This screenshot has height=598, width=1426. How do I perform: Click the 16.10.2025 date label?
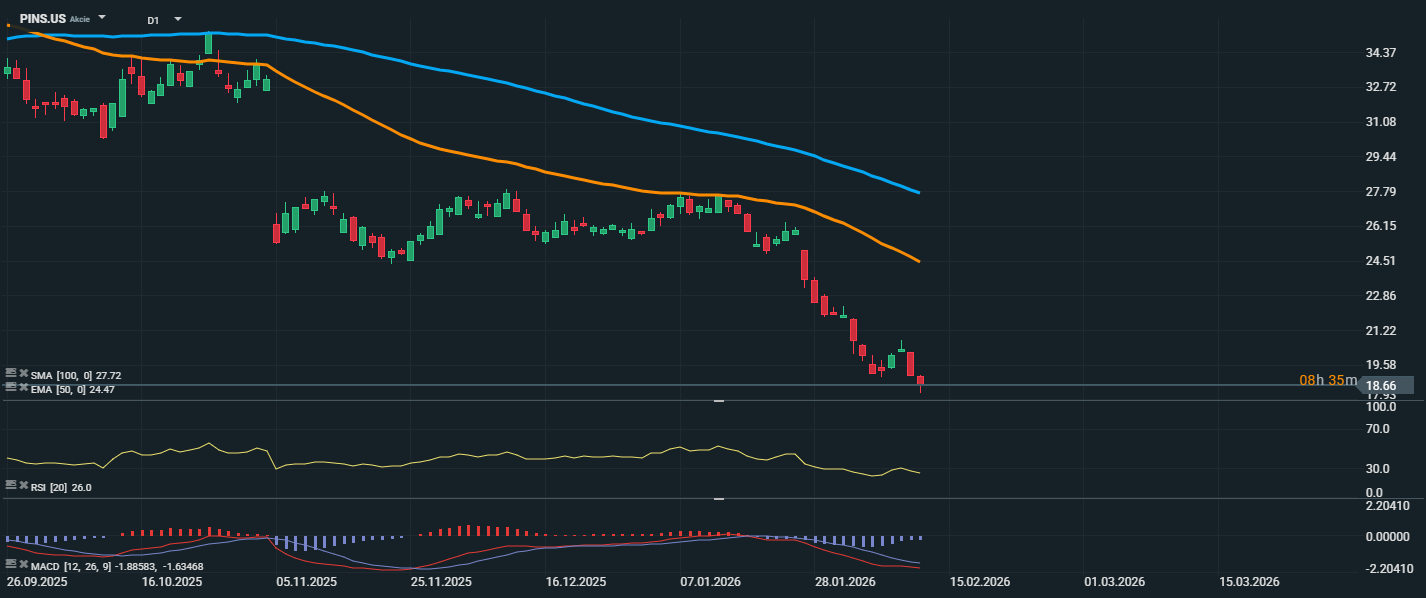(x=172, y=581)
